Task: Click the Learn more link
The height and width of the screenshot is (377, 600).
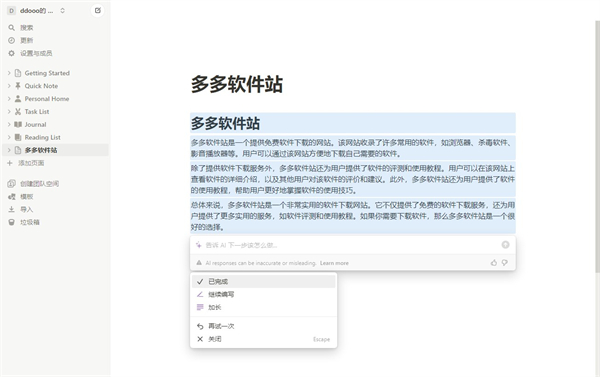Action: click(334, 263)
